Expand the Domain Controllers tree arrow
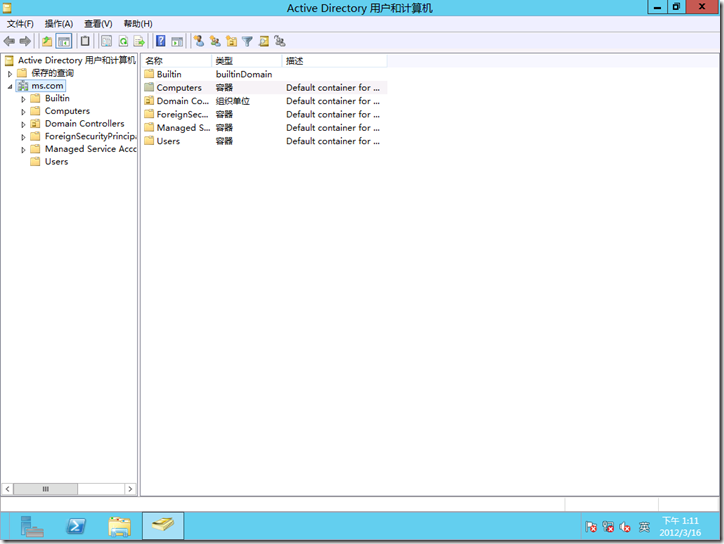 (x=23, y=124)
